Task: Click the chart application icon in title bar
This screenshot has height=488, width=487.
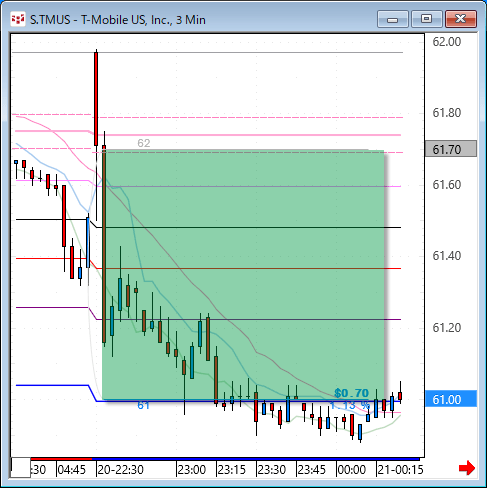Action: tap(18, 19)
